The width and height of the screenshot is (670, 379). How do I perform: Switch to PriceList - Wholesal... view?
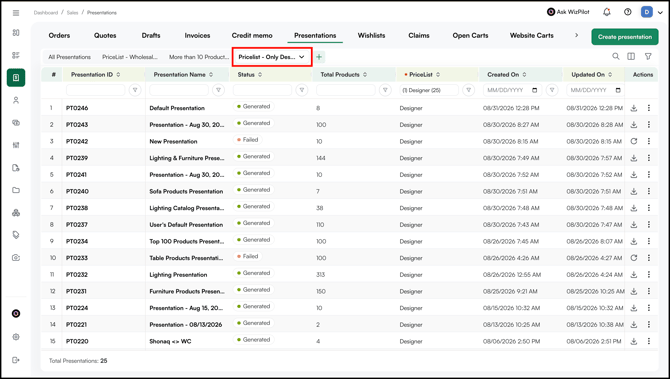pos(130,57)
